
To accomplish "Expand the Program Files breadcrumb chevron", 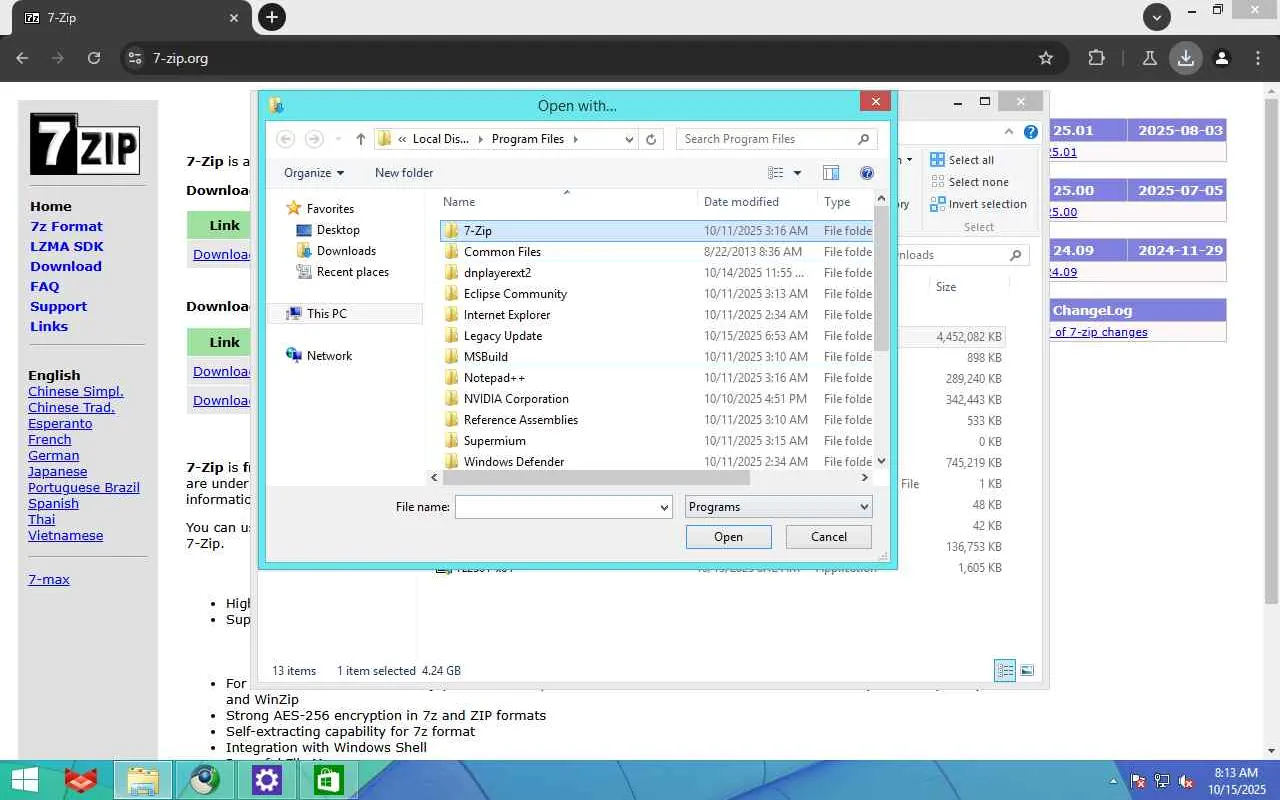I will (576, 139).
